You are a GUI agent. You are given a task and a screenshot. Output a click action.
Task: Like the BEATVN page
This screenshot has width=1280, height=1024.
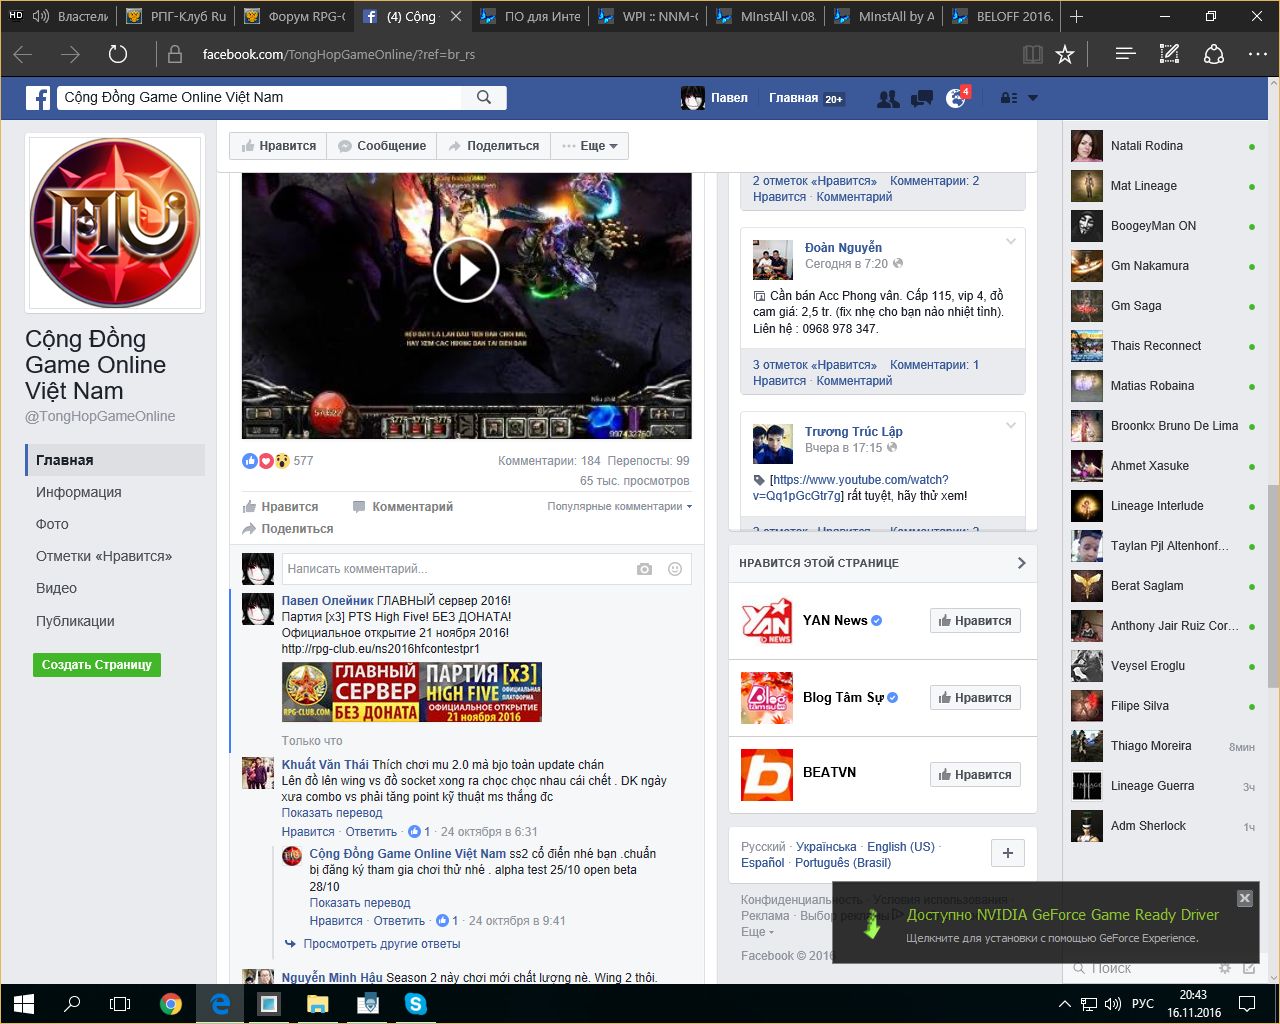(975, 775)
